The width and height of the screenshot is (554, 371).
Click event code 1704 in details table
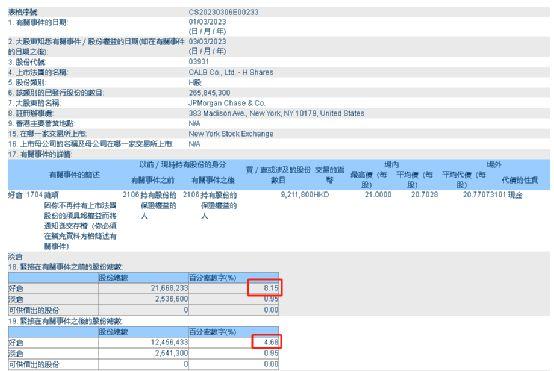click(34, 195)
